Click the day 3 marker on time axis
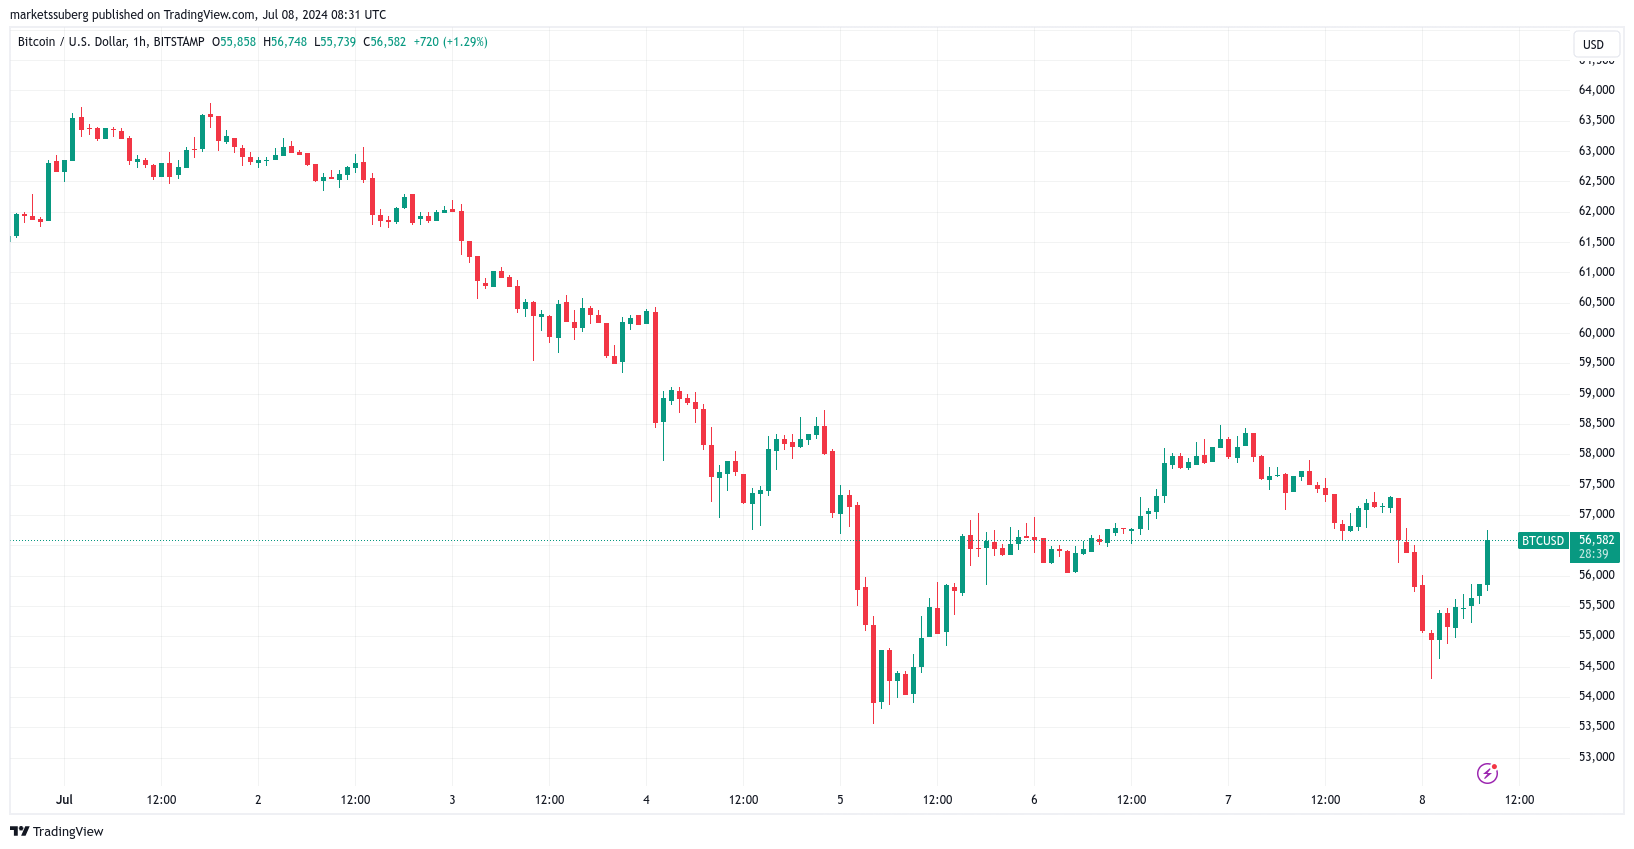Viewport: 1634px width, 849px height. [x=452, y=800]
